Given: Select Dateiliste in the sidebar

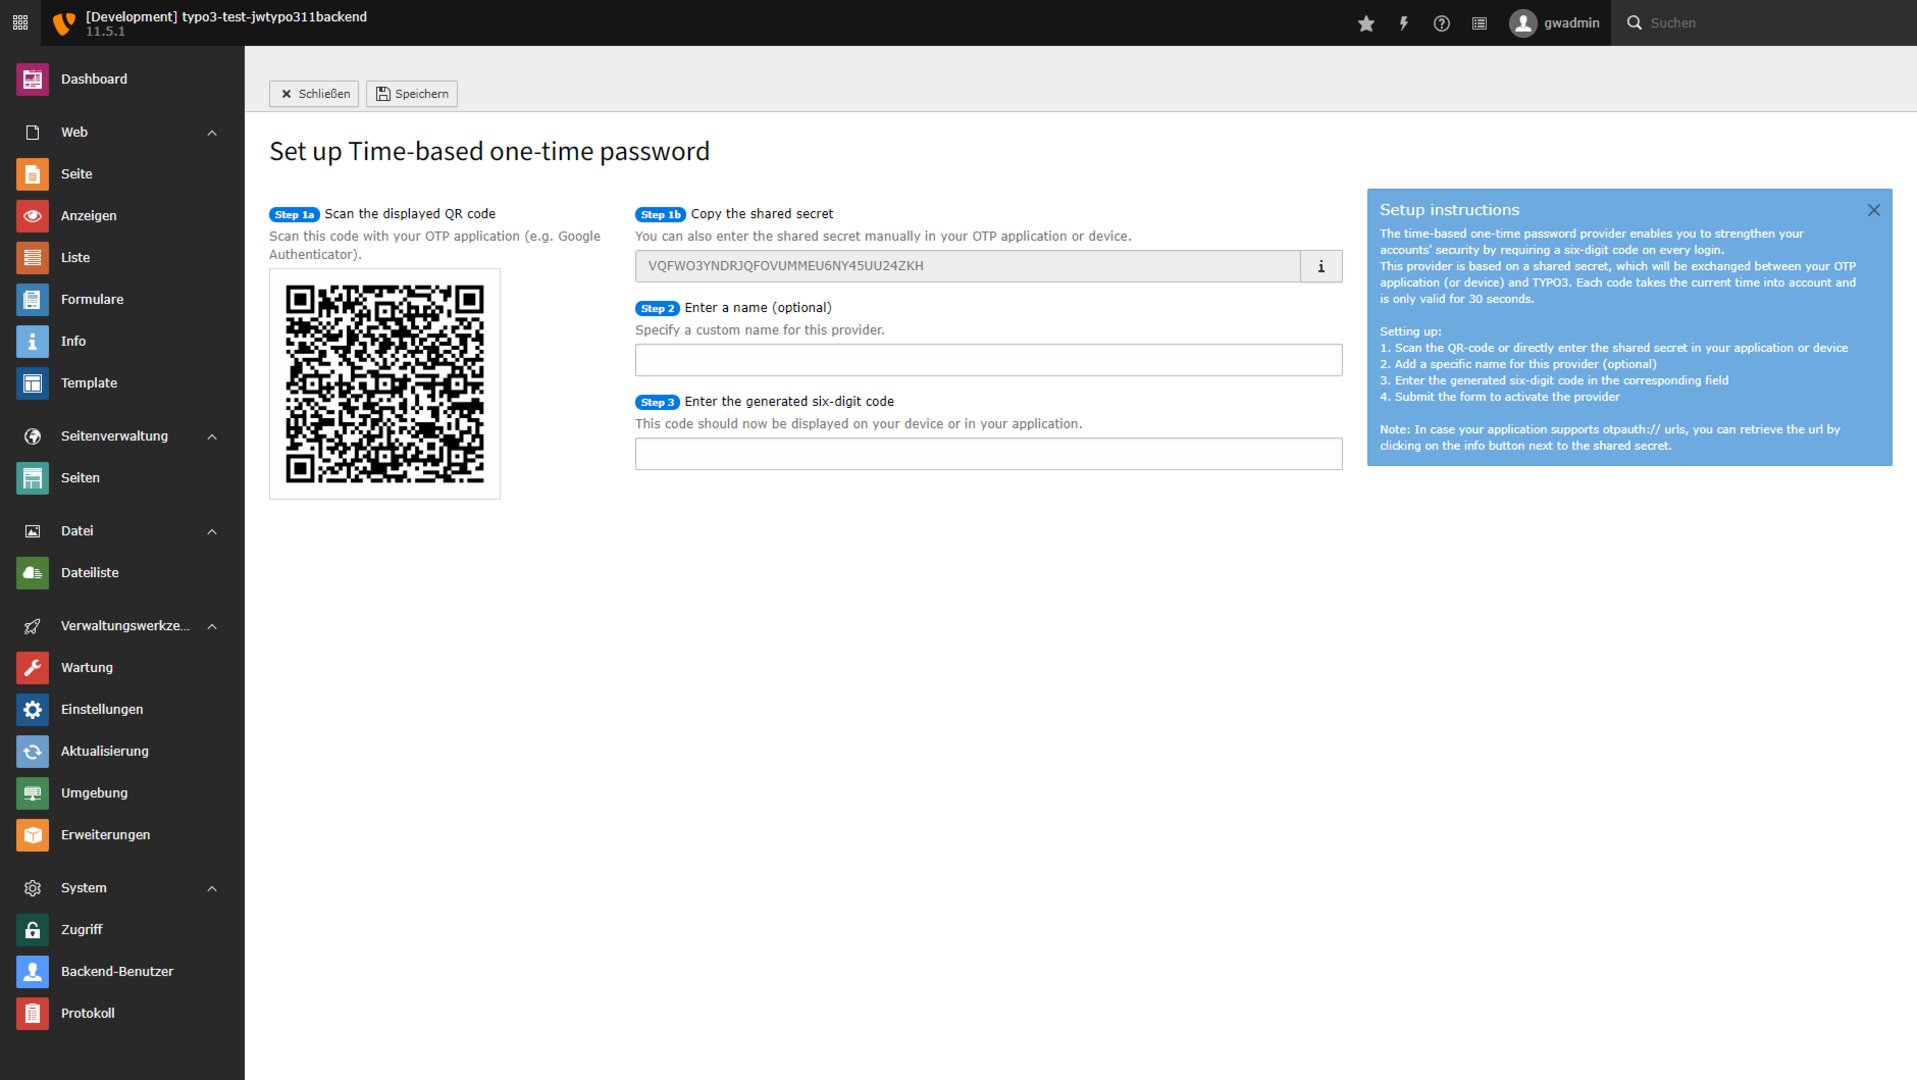Looking at the screenshot, I should (x=89, y=573).
